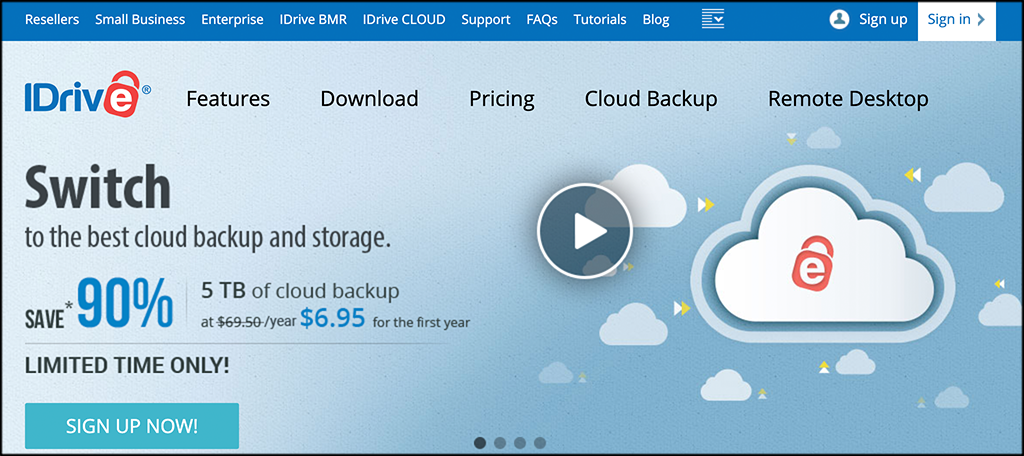Click the Sign up link
1024x456 pixels.
point(883,19)
